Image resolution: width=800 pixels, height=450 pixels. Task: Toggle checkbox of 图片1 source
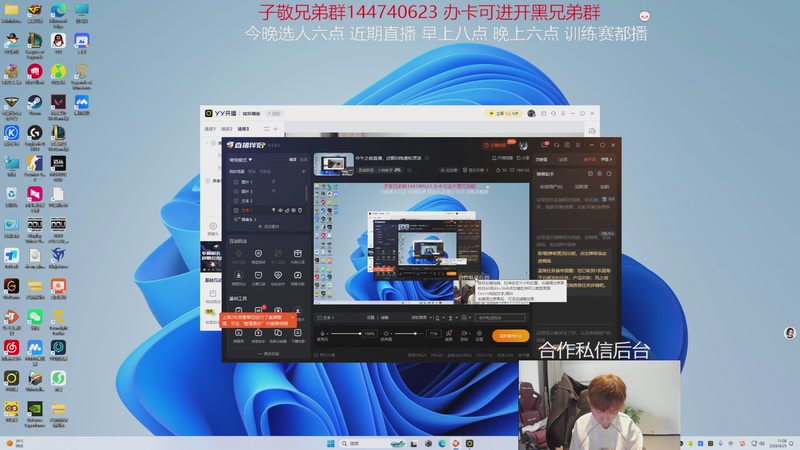pyautogui.click(x=236, y=182)
